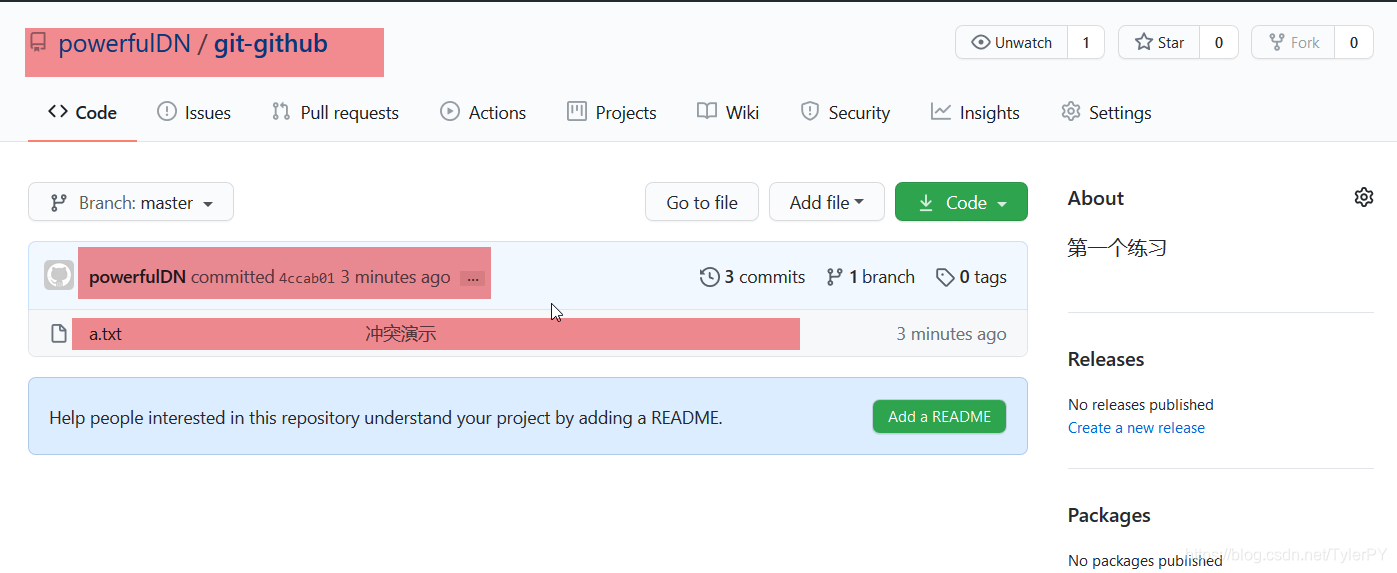View the Security tab

[x=845, y=112]
